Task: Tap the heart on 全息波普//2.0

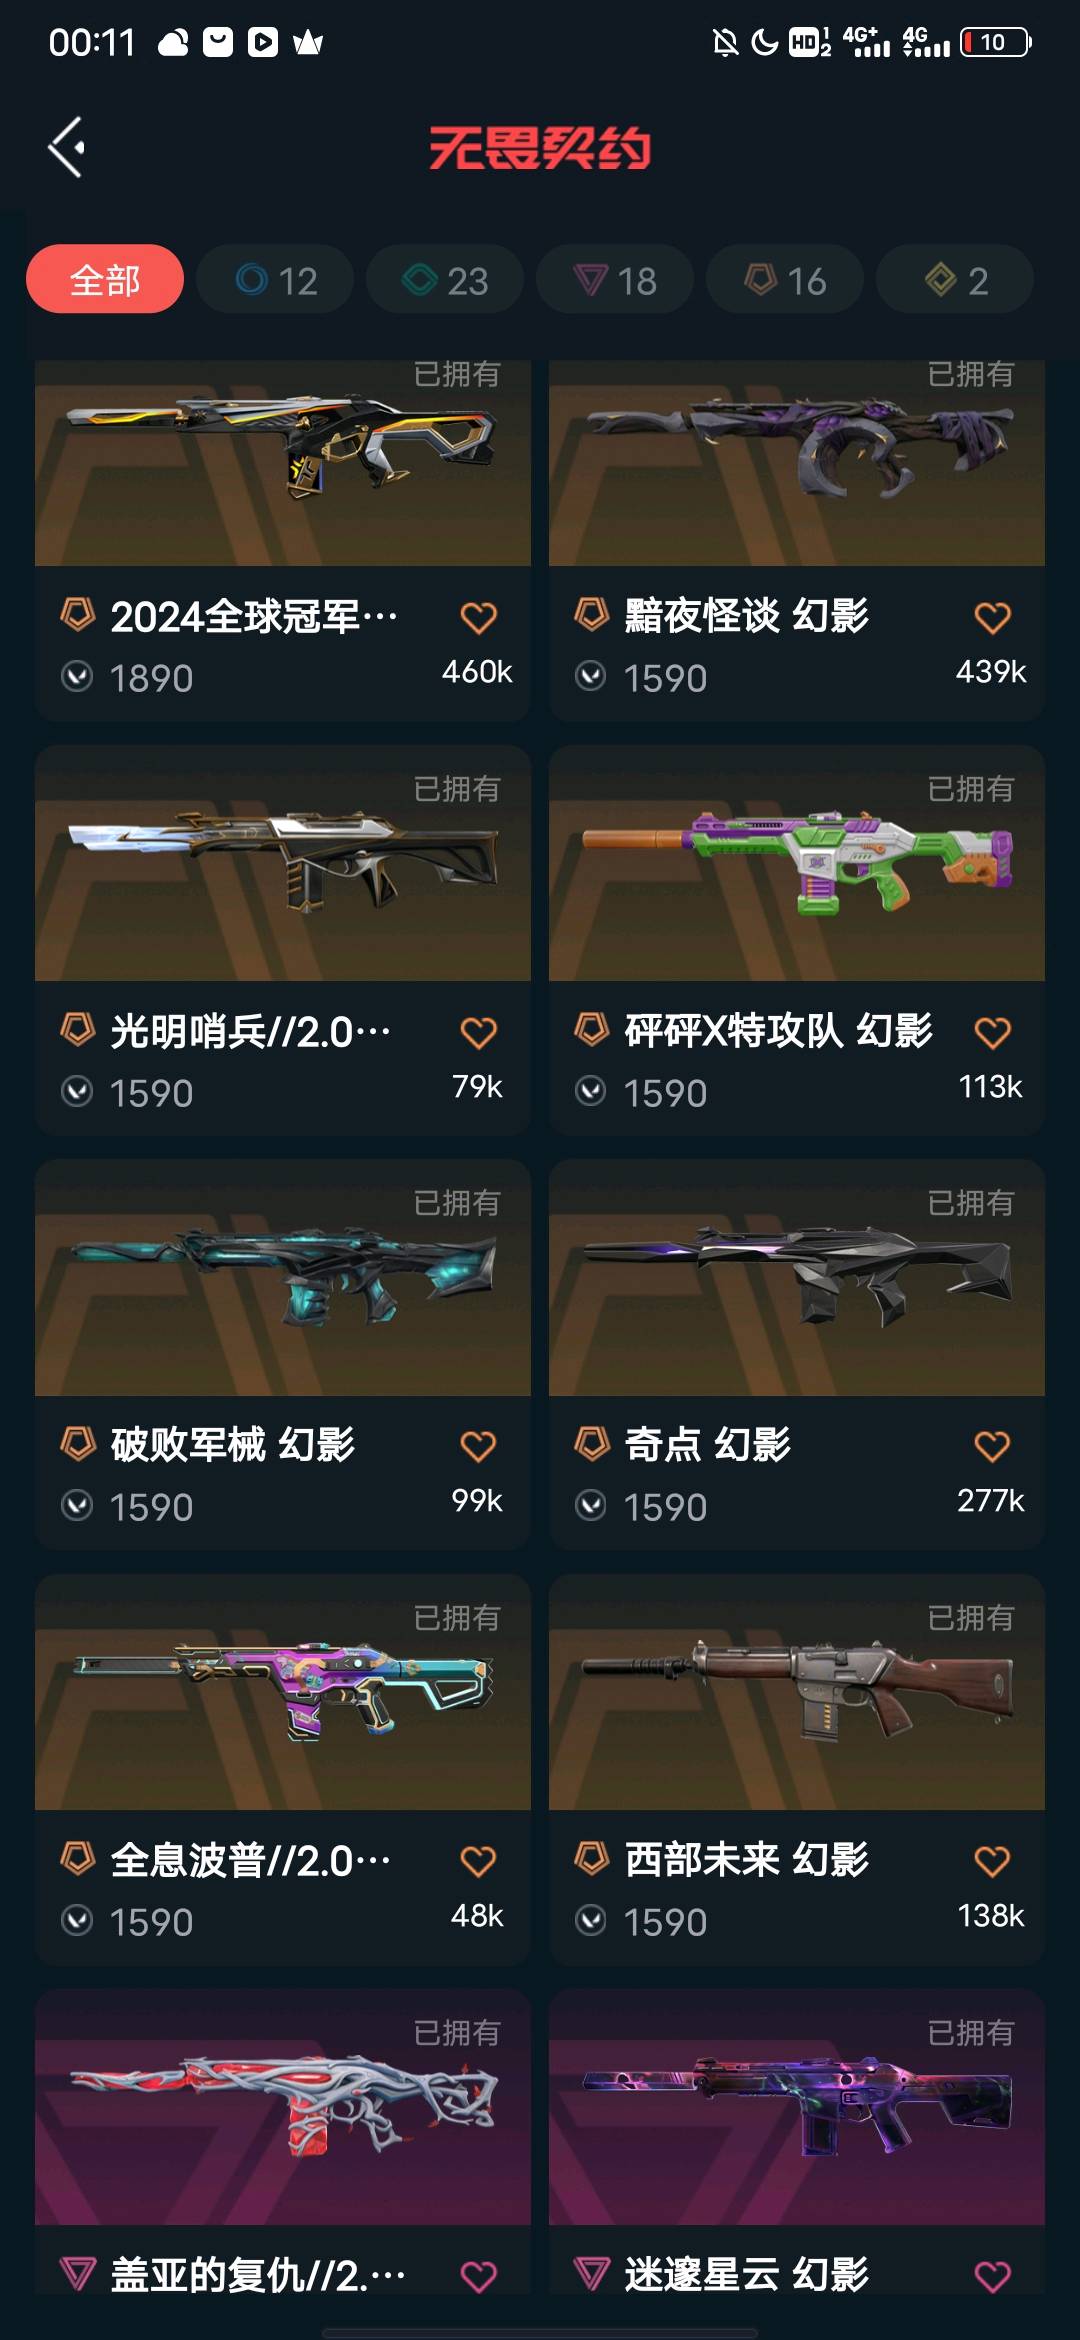Action: click(x=478, y=1861)
